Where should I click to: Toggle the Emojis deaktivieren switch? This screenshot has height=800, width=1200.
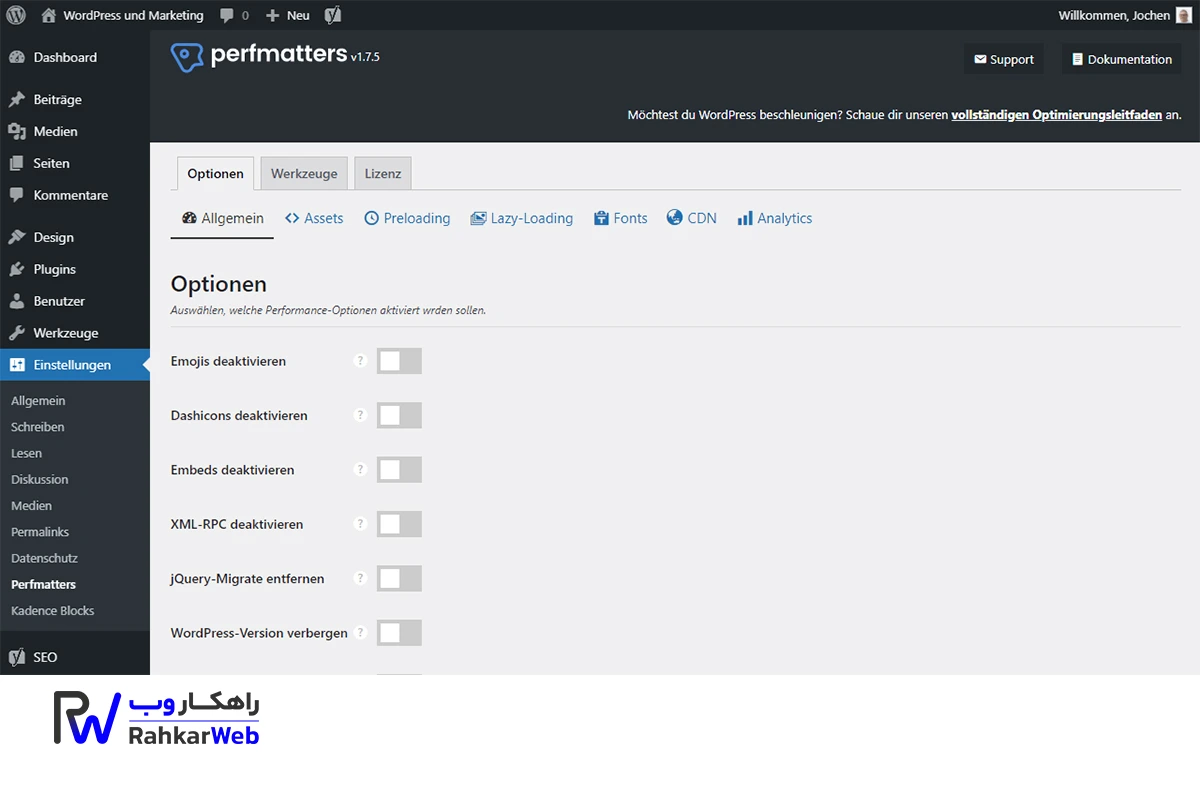point(399,361)
